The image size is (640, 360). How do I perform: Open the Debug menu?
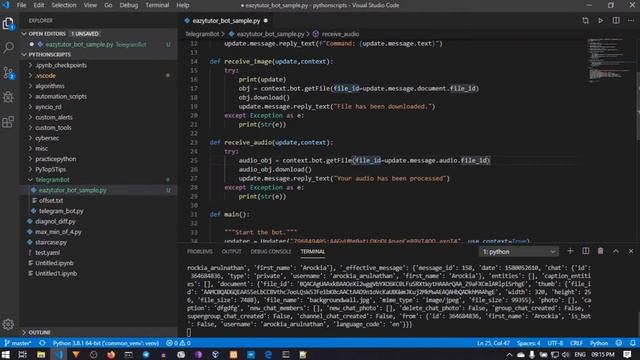[x=129, y=5]
